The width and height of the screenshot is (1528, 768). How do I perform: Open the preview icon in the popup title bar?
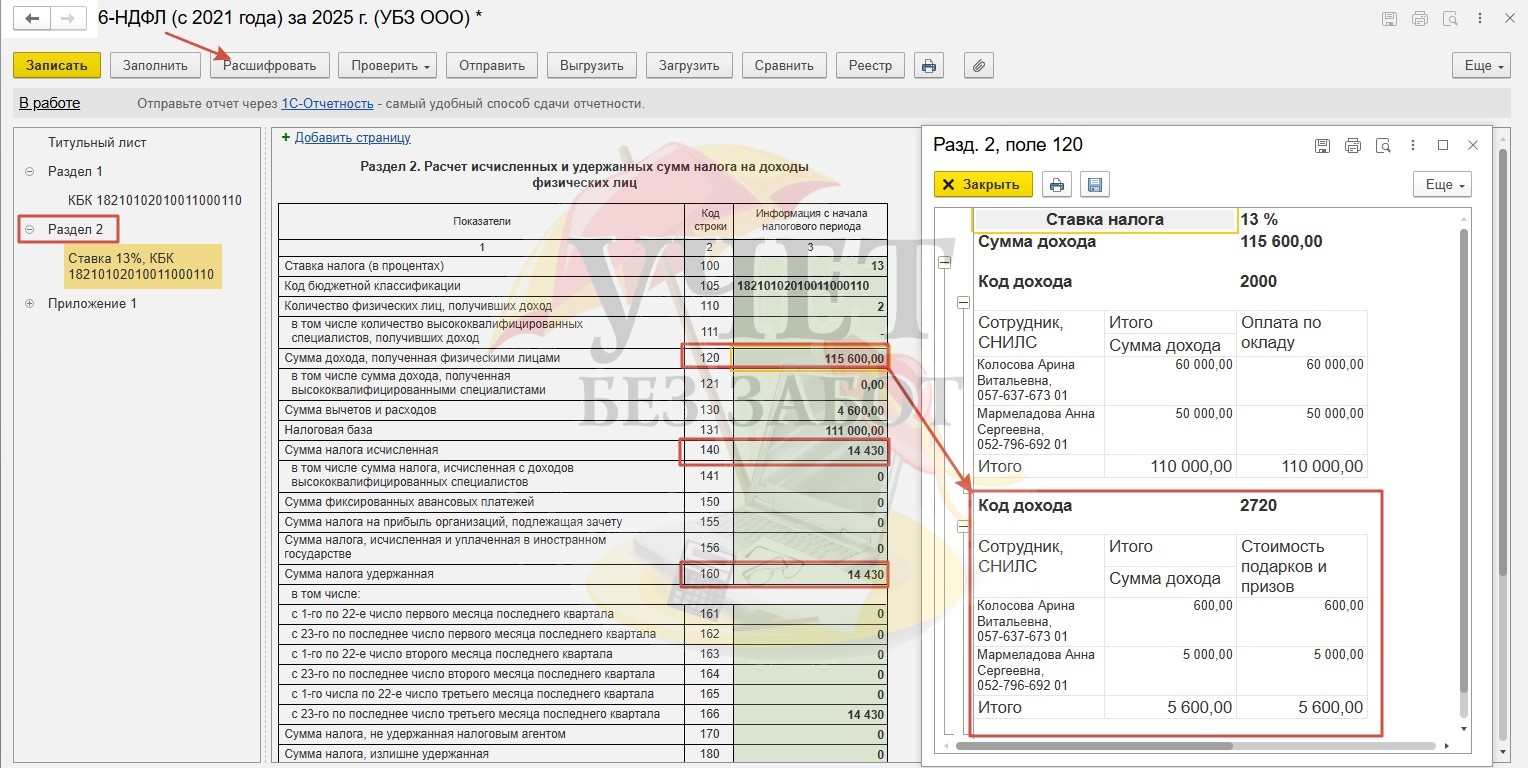(1383, 146)
